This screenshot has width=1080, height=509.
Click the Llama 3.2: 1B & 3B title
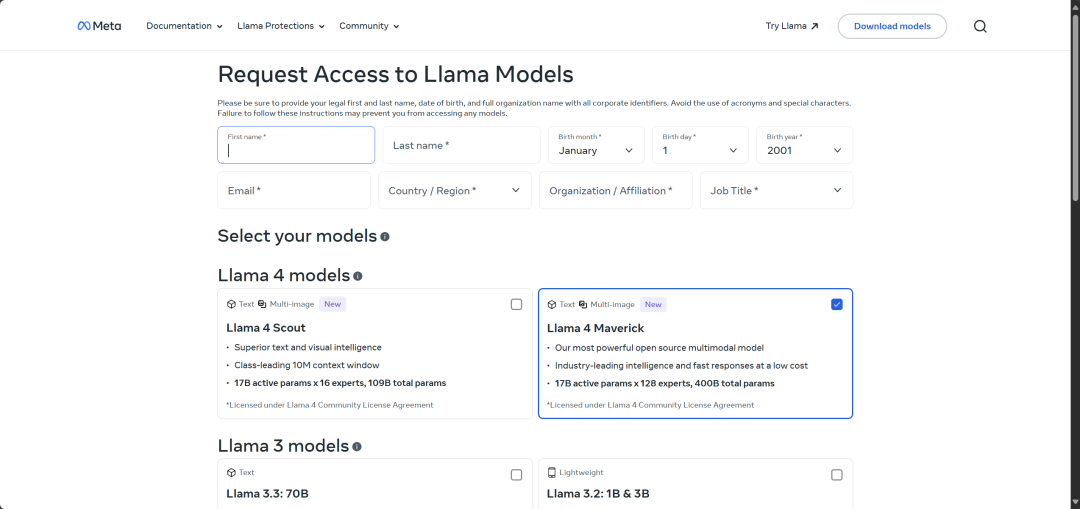pyautogui.click(x=598, y=494)
